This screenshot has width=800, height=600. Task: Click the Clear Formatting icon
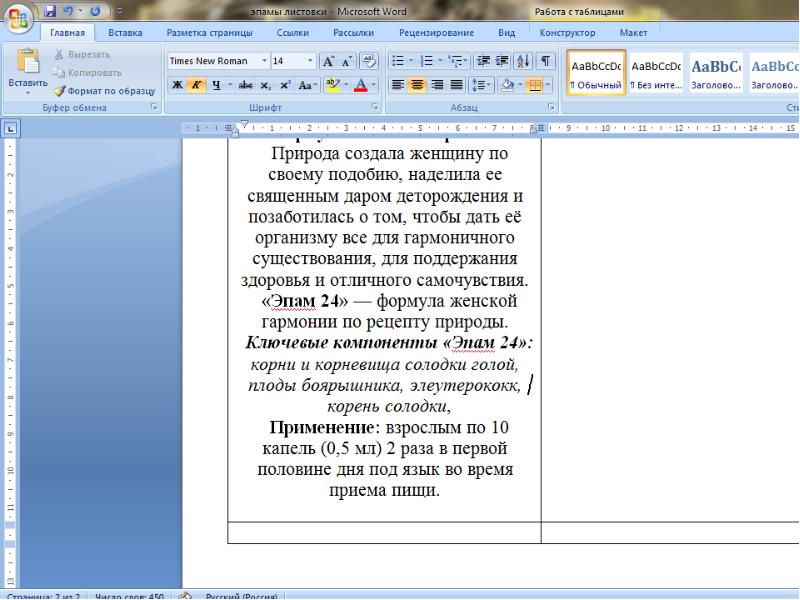tap(371, 61)
